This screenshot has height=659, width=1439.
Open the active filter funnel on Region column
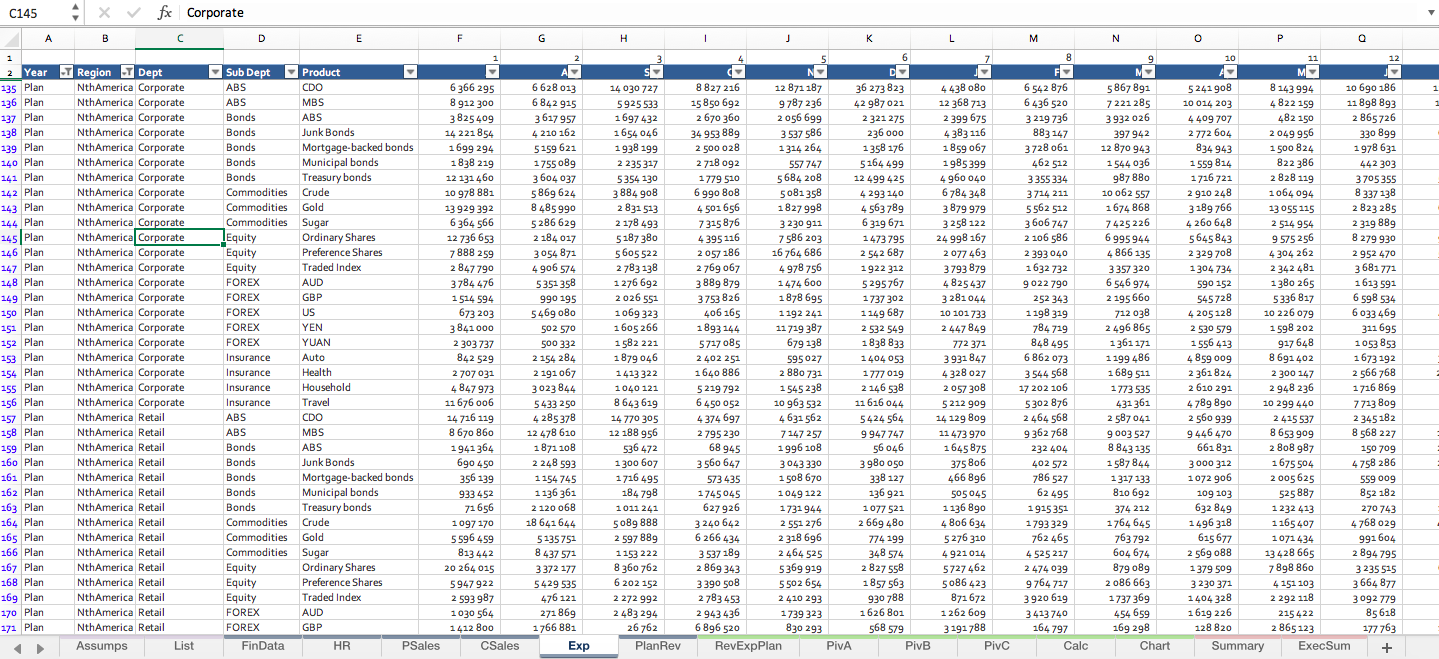pos(127,72)
